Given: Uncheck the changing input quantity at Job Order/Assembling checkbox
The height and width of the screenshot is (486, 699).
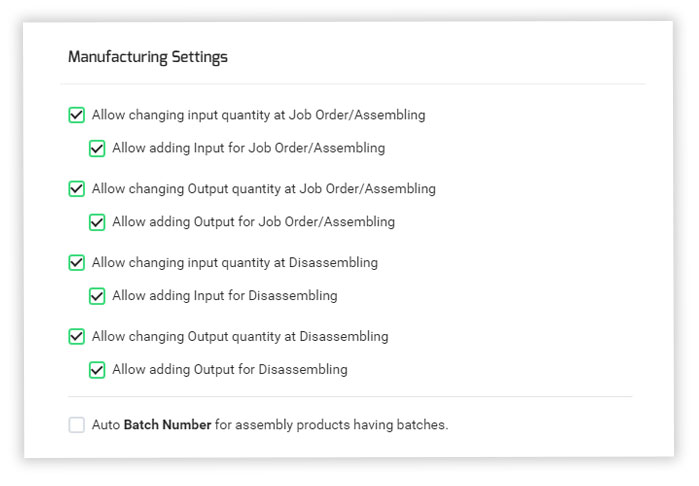Looking at the screenshot, I should (x=77, y=115).
